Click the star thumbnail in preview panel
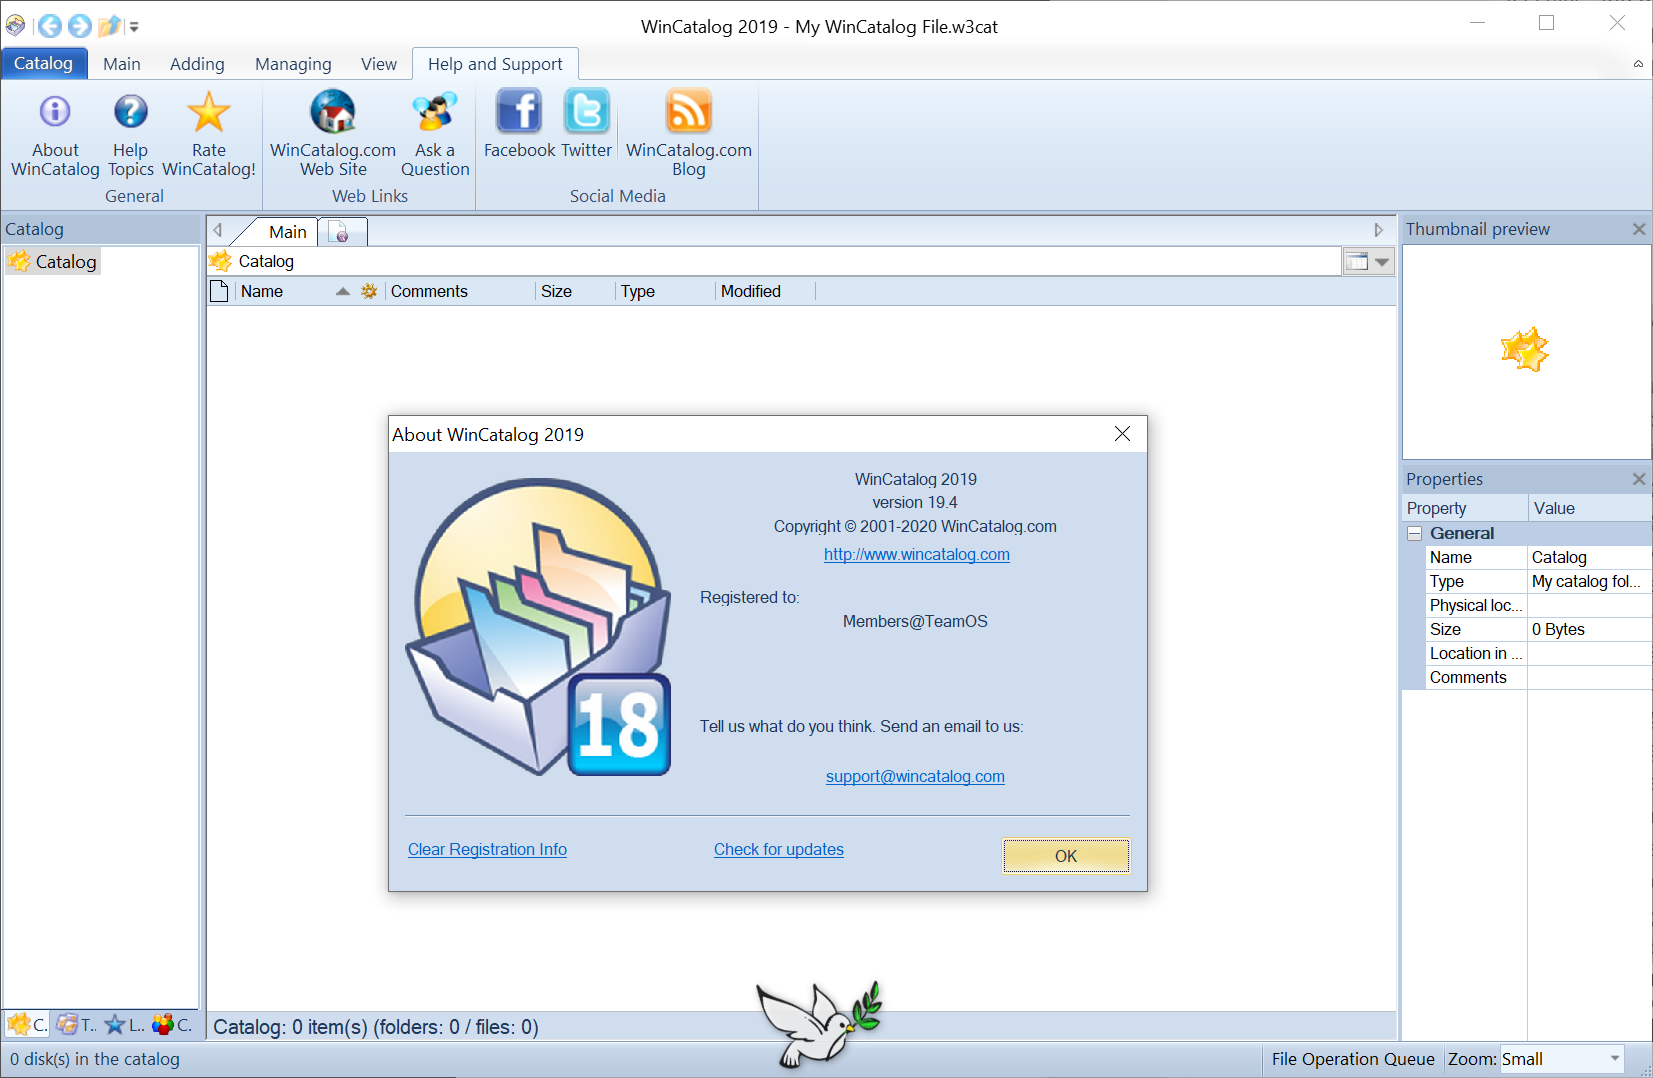1653x1078 pixels. 1525,350
